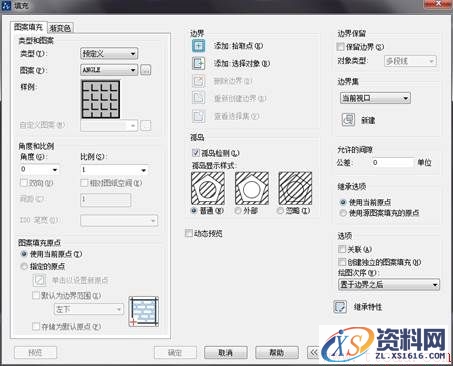Toggle the 相对图纸空间 checkbox
This screenshot has height=366, width=453.
[x=84, y=183]
